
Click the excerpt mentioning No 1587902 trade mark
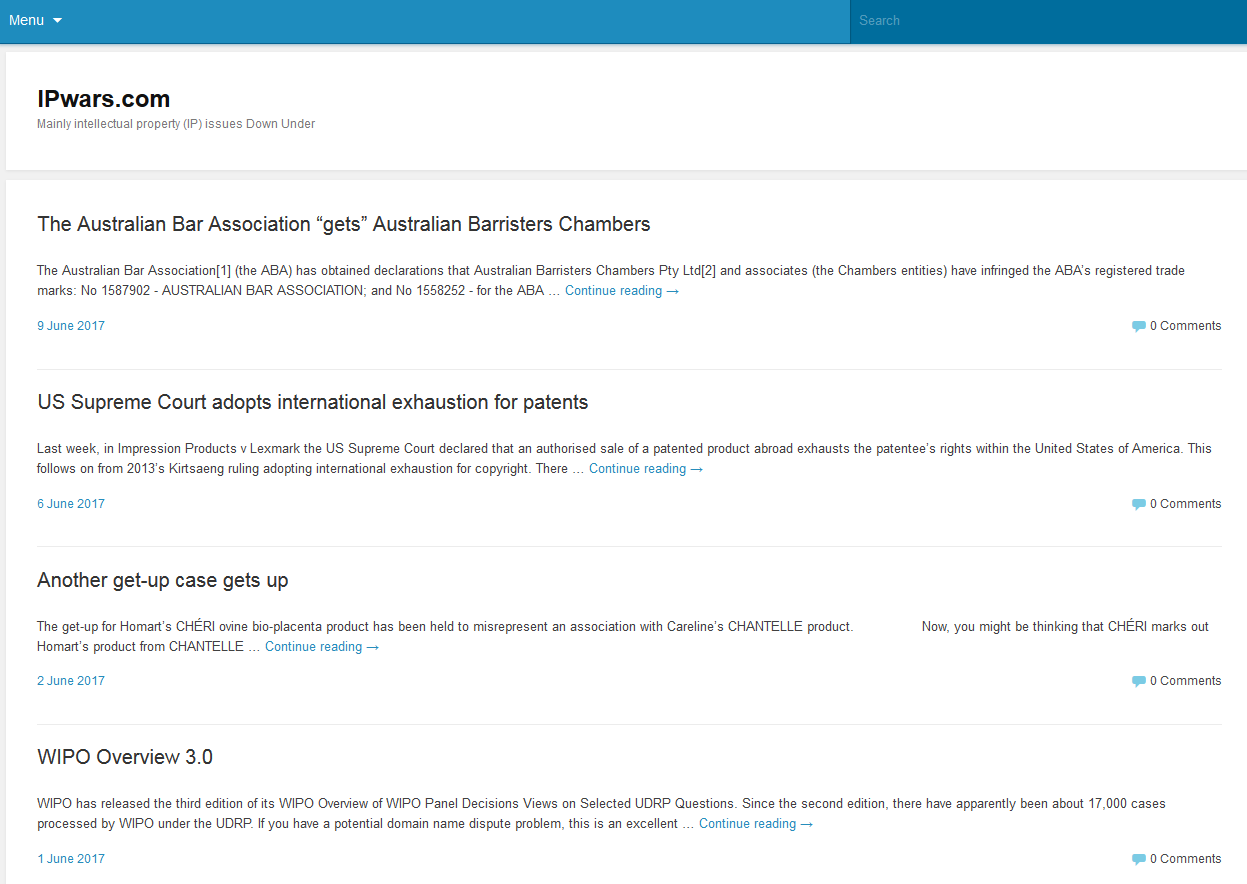tap(611, 281)
